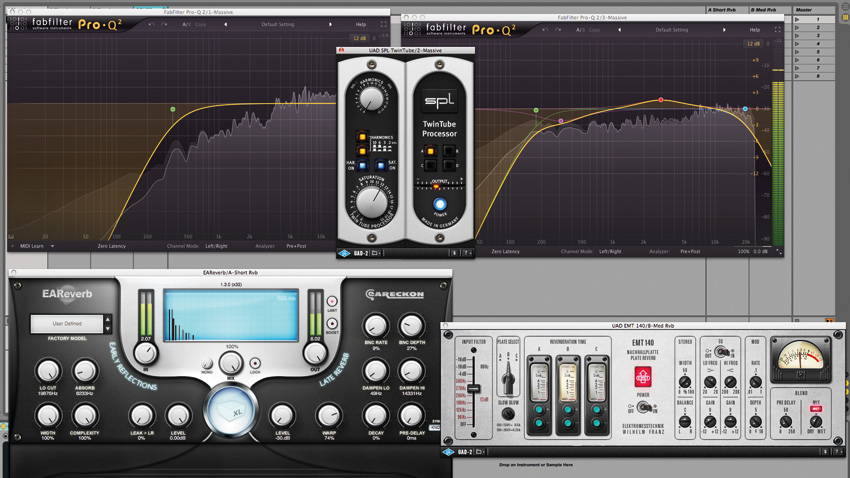
Task: Toggle the Mono button in EAReverb
Action: 207,363
